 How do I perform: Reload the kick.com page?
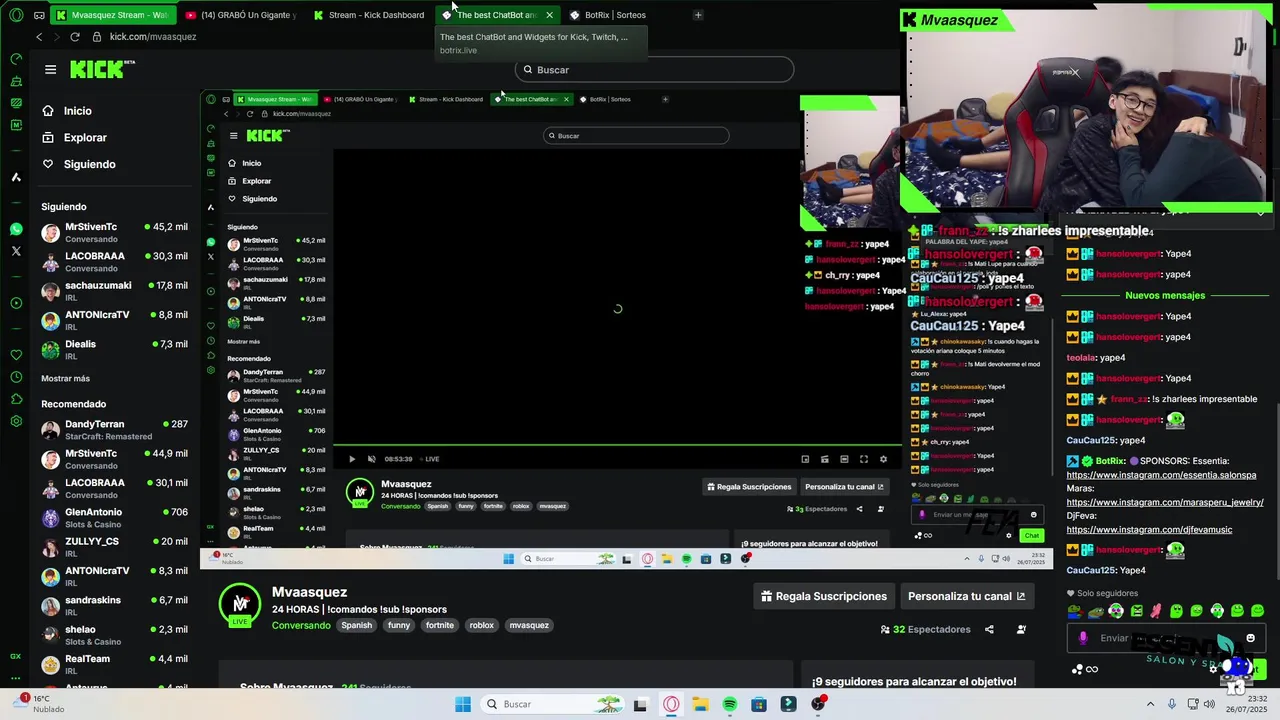(x=75, y=37)
